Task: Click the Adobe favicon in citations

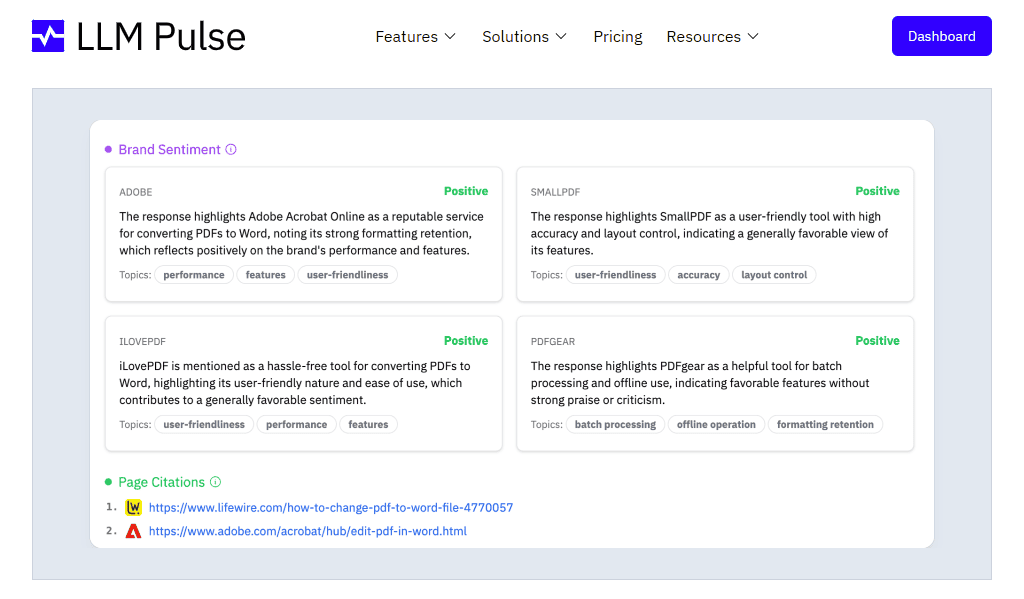Action: point(134,532)
